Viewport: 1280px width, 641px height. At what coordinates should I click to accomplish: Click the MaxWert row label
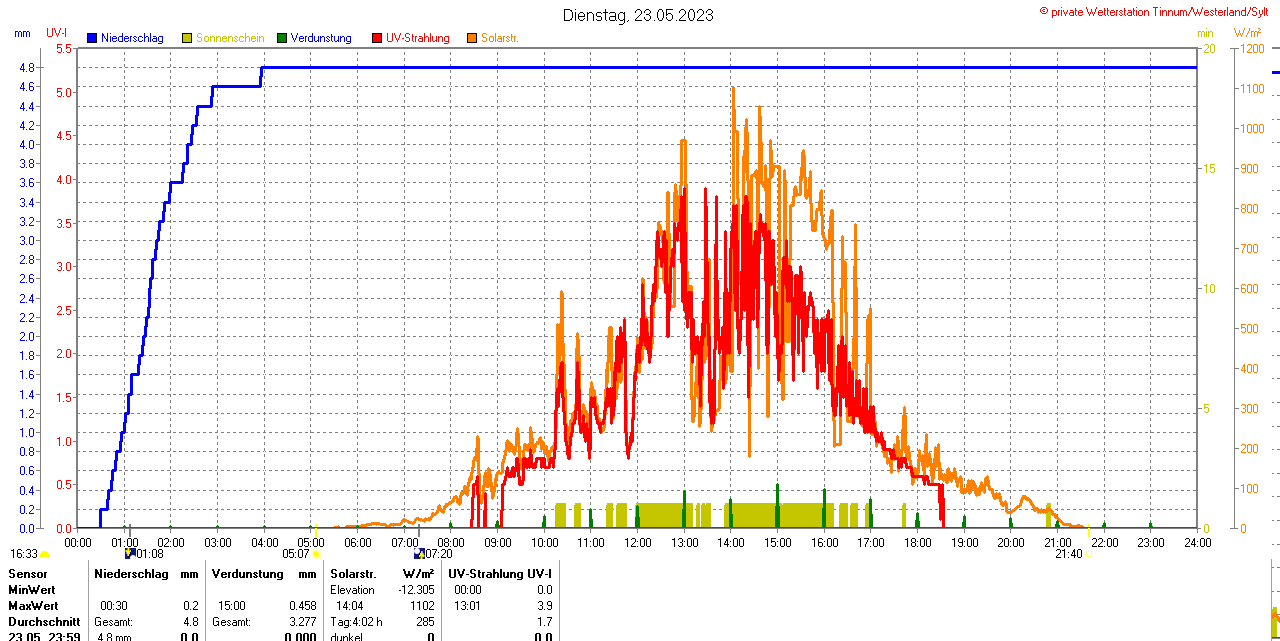click(33, 606)
